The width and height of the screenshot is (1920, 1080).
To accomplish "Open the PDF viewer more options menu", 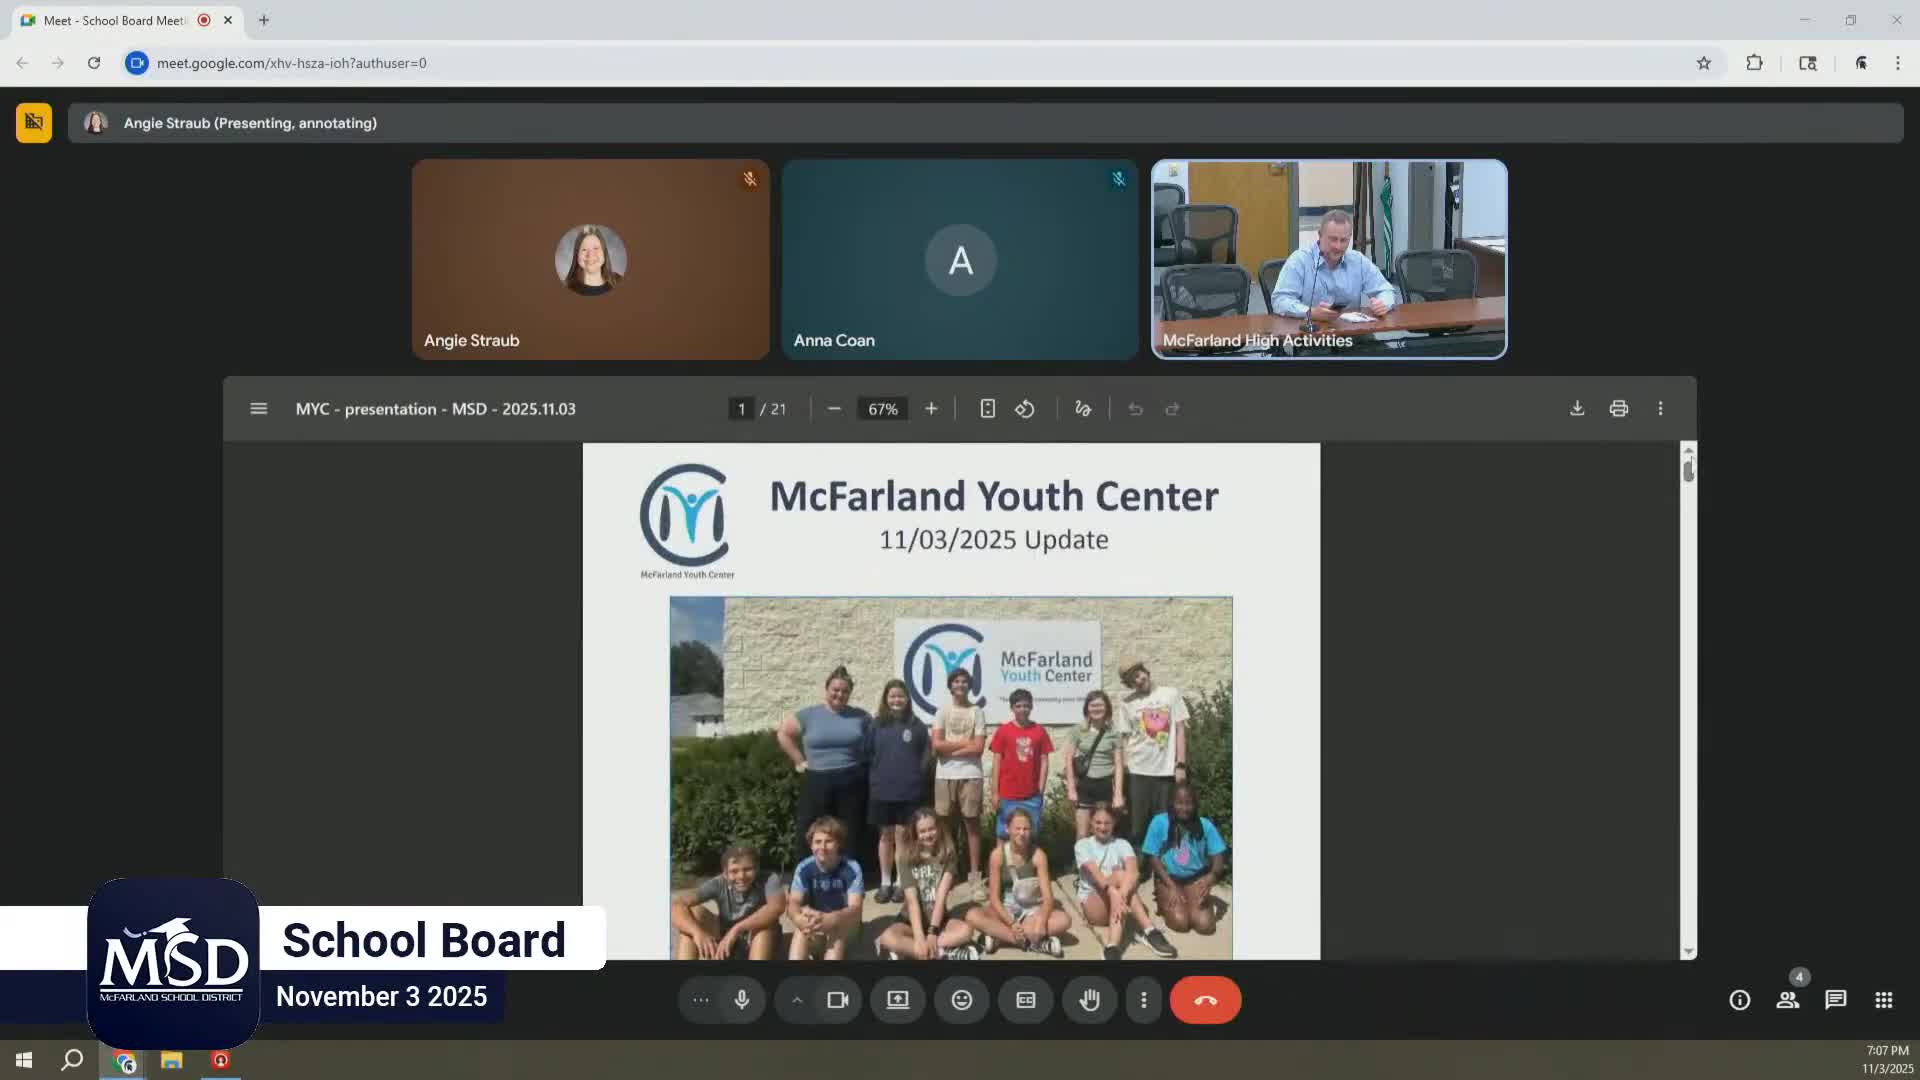I will pos(1660,408).
